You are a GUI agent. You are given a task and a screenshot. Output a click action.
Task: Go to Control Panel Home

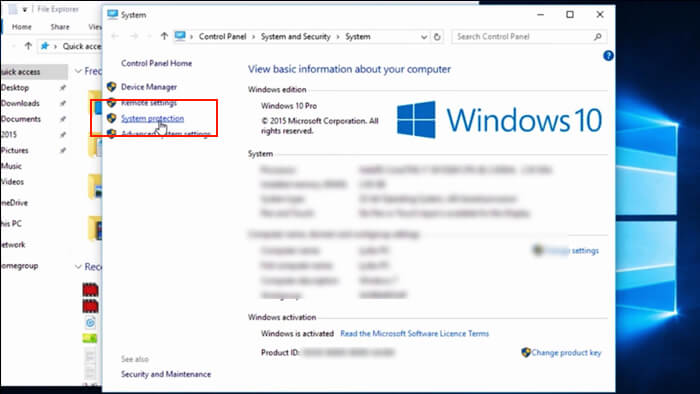point(156,63)
